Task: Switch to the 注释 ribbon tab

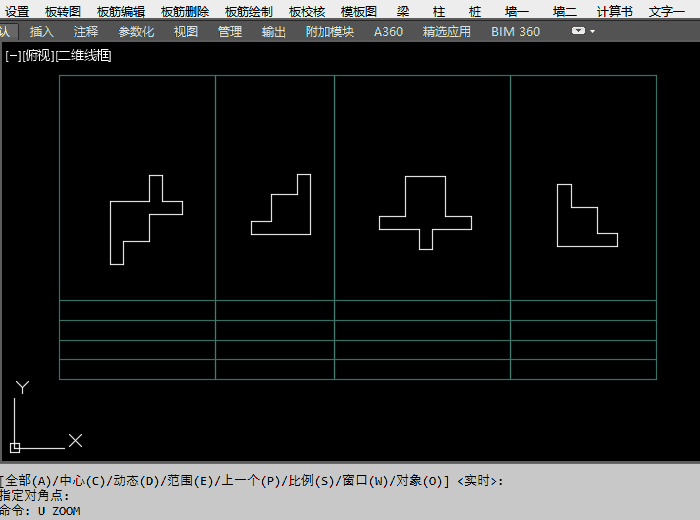Action: (86, 32)
